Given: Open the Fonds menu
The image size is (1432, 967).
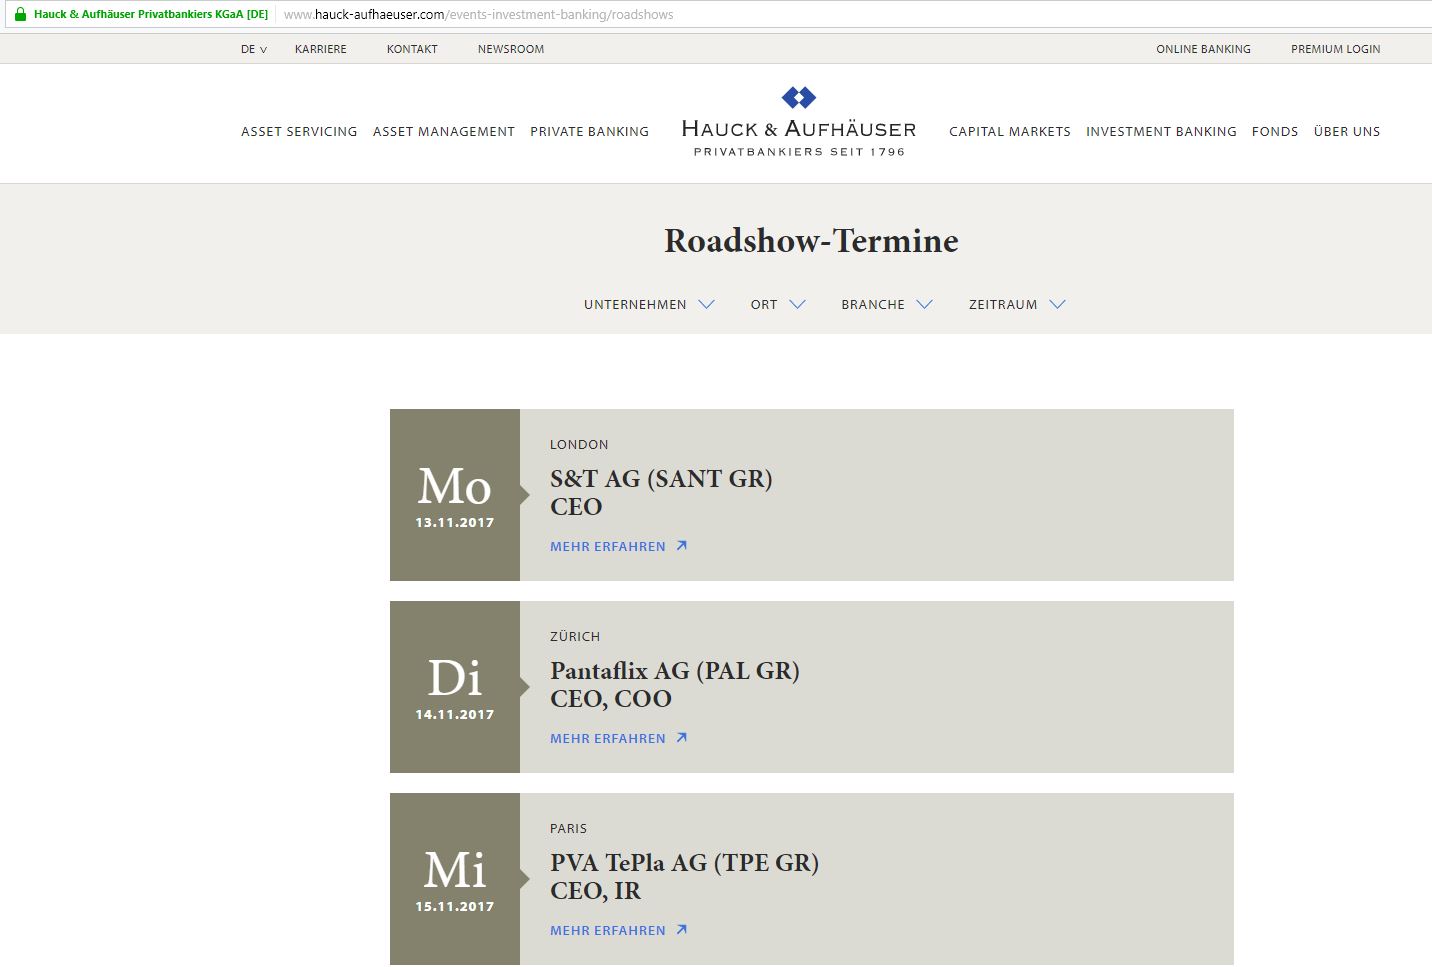Looking at the screenshot, I should coord(1275,131).
